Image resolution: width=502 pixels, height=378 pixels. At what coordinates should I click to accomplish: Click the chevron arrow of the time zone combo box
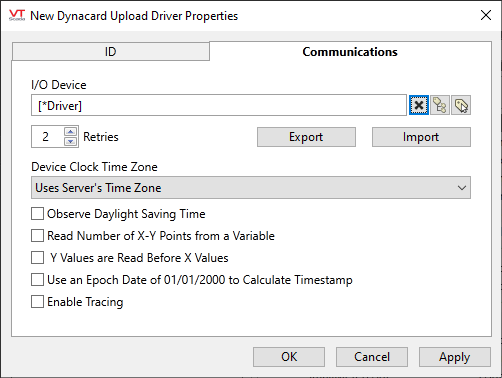click(x=462, y=188)
